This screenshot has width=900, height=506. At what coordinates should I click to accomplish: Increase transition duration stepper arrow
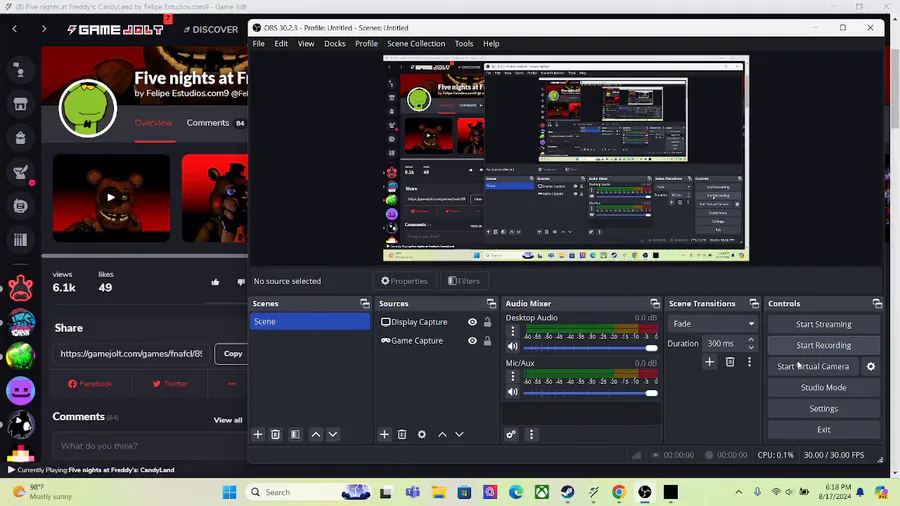coord(751,340)
